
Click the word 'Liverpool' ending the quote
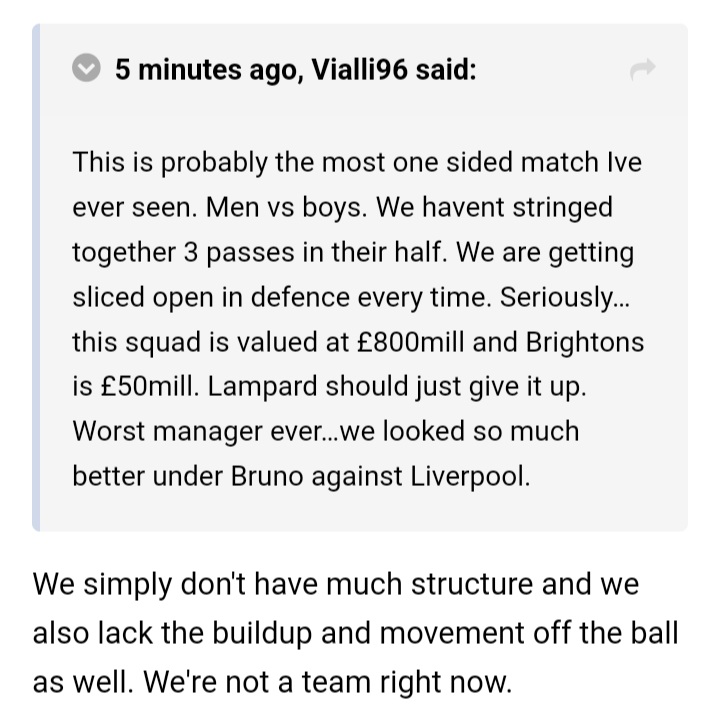[470, 476]
